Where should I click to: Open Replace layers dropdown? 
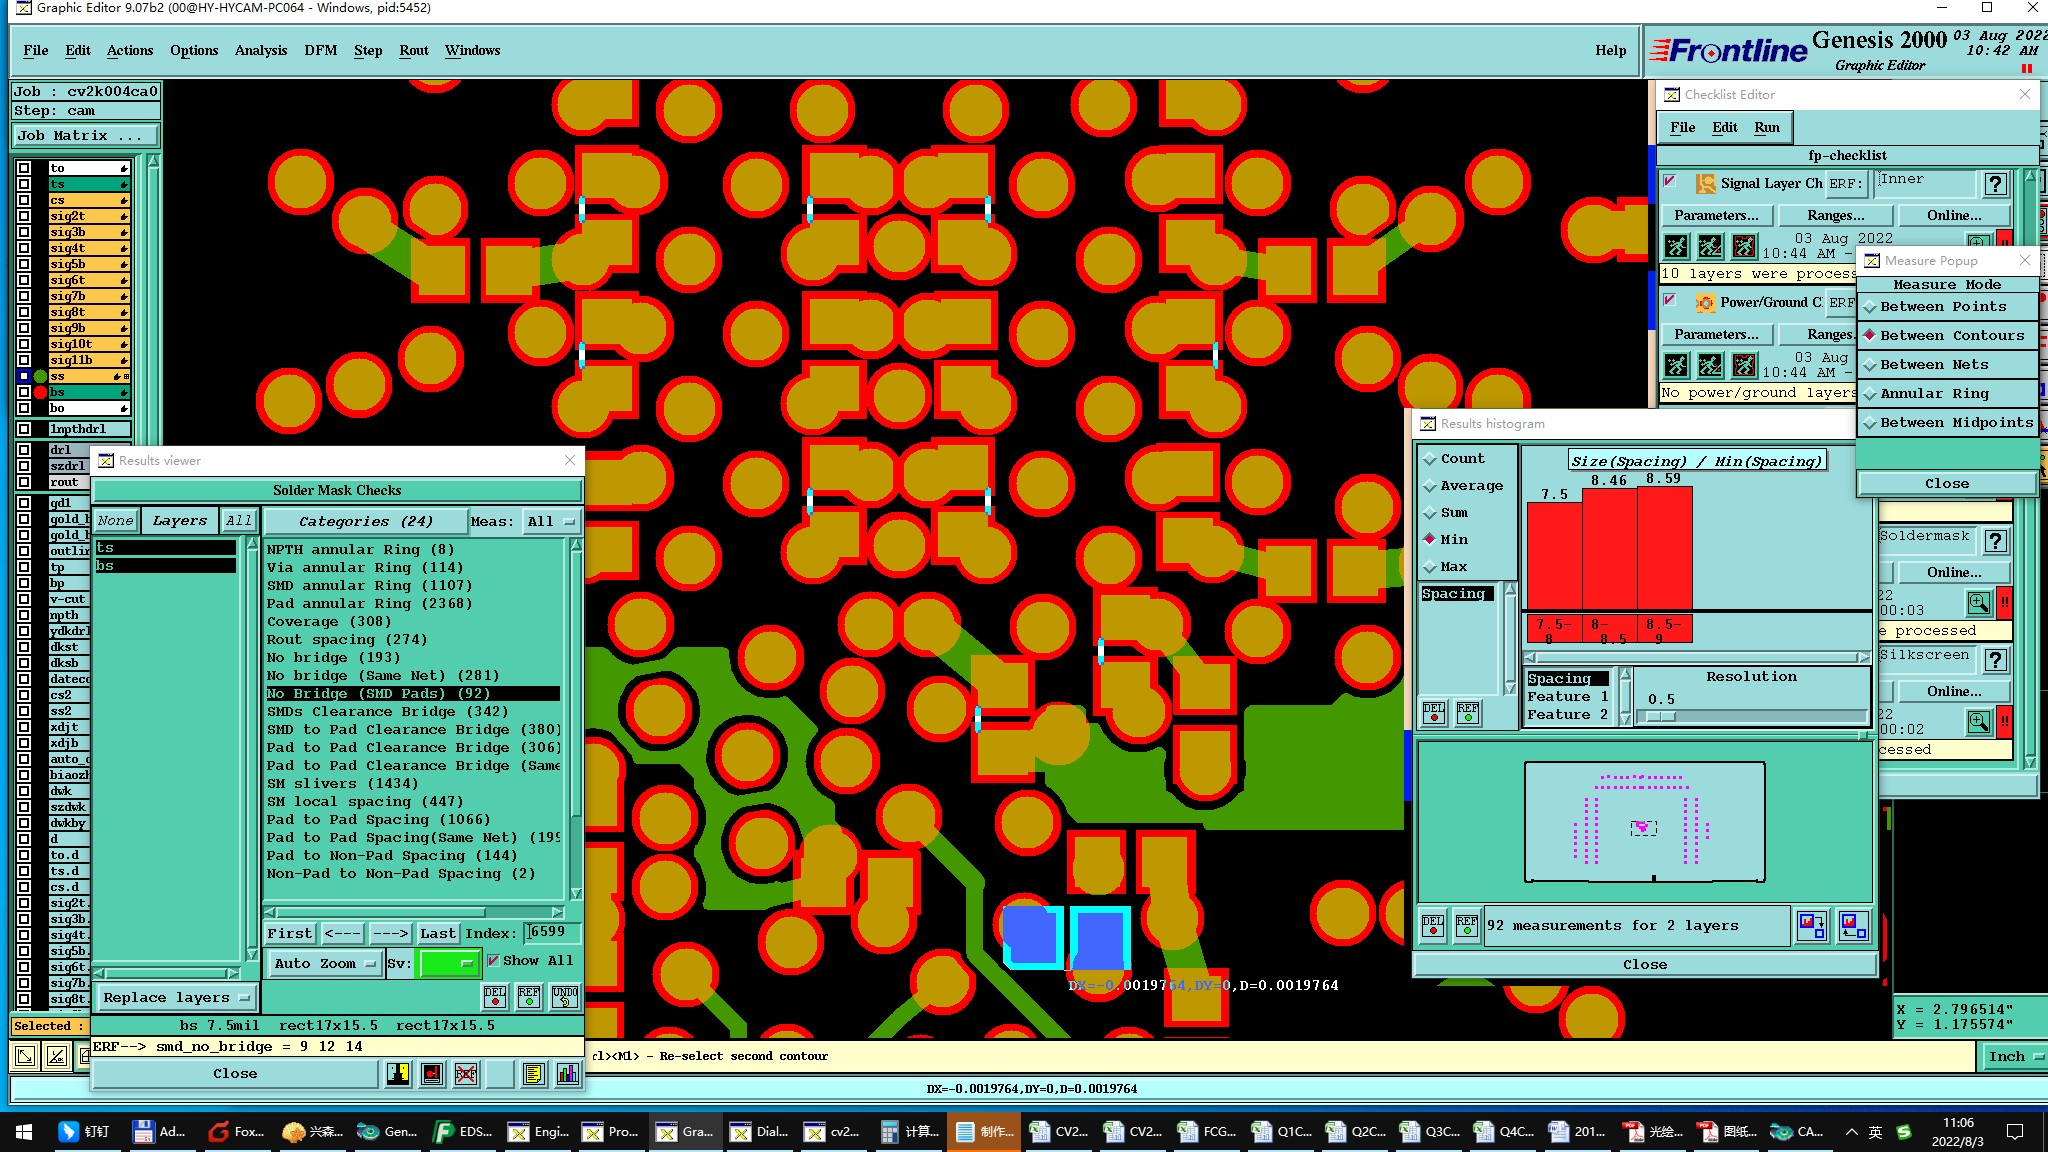[x=175, y=998]
